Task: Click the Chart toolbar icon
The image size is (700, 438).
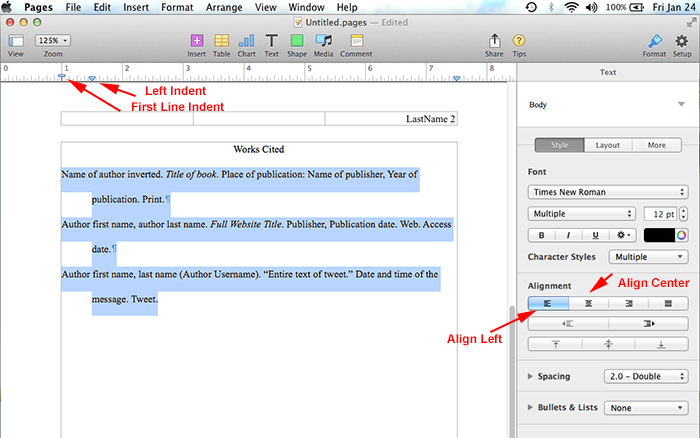Action: tap(247, 41)
